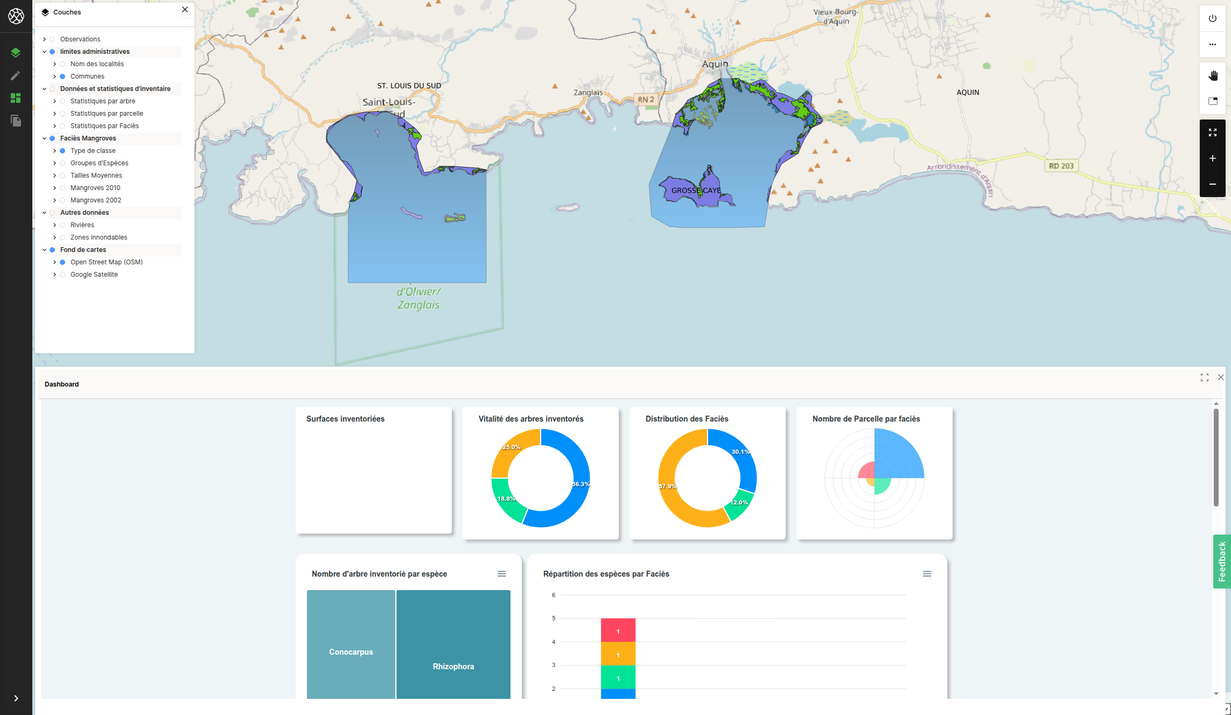The image size is (1231, 715).
Task: Expand the Dashboard panel to fullscreen
Action: click(1204, 378)
